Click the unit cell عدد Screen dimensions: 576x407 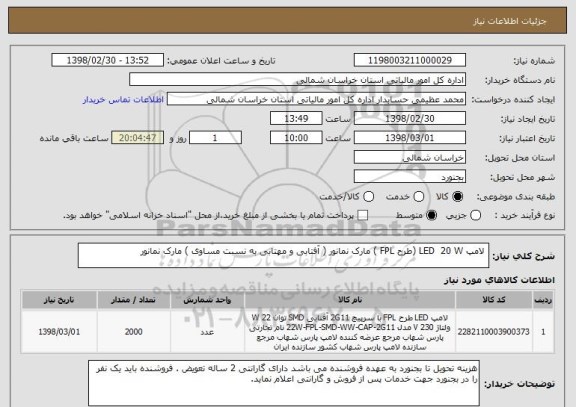click(x=207, y=332)
